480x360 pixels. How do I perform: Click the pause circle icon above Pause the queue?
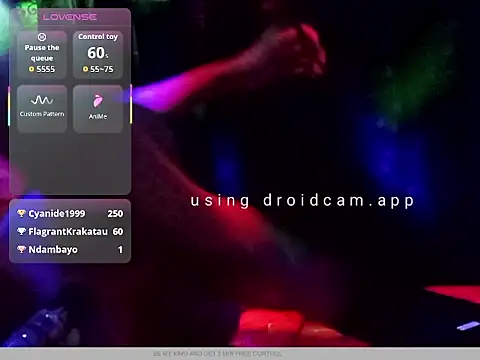[x=42, y=37]
